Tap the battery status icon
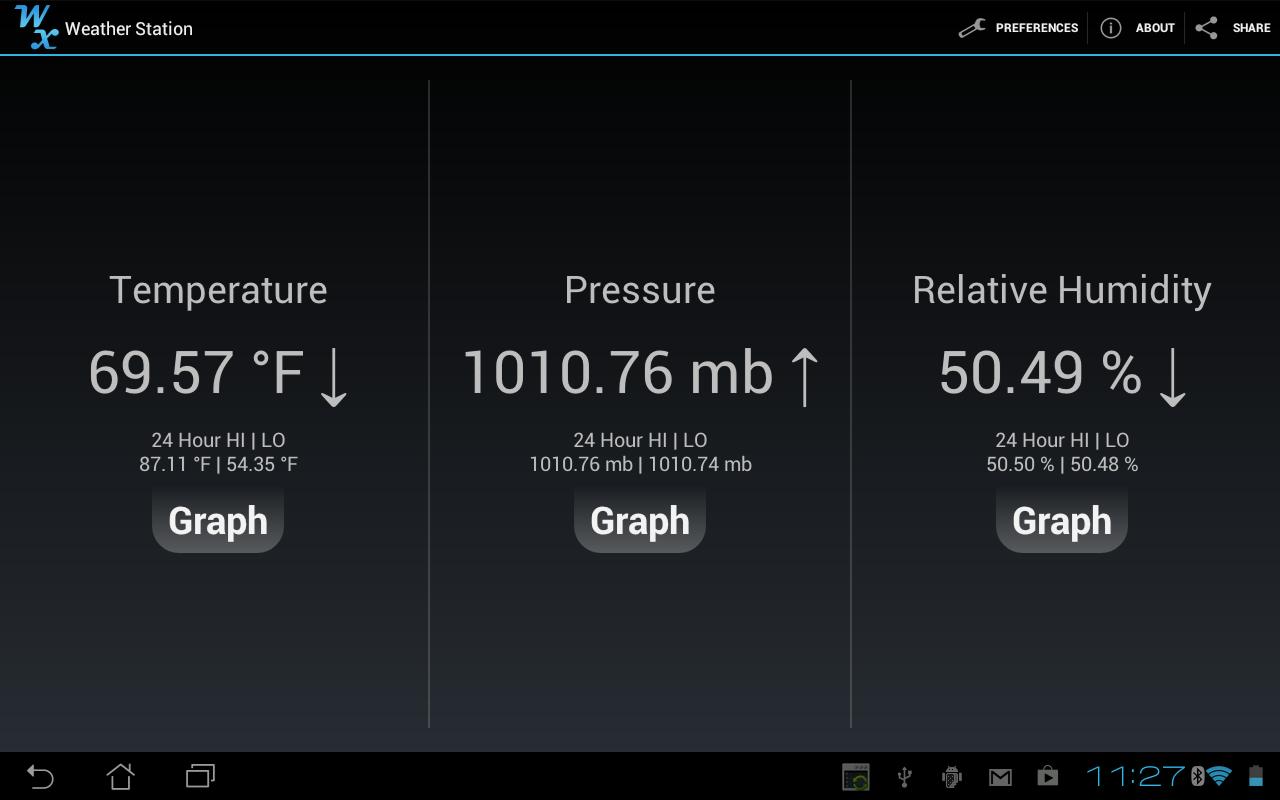Image resolution: width=1280 pixels, height=800 pixels. [x=1256, y=776]
